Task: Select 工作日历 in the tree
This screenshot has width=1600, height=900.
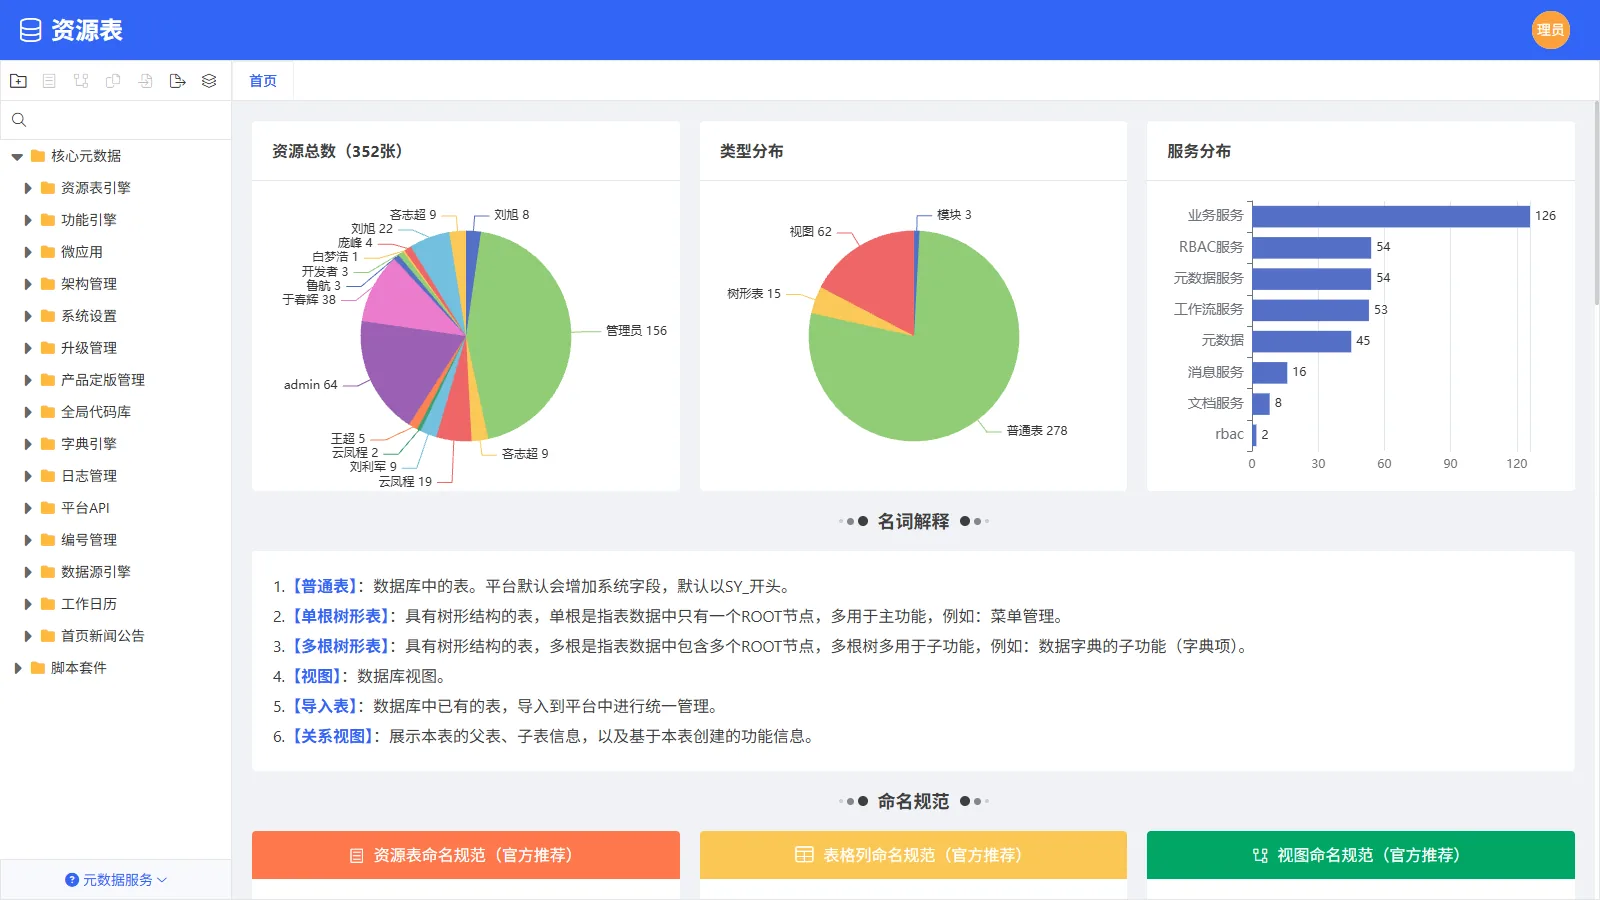Action: [89, 604]
